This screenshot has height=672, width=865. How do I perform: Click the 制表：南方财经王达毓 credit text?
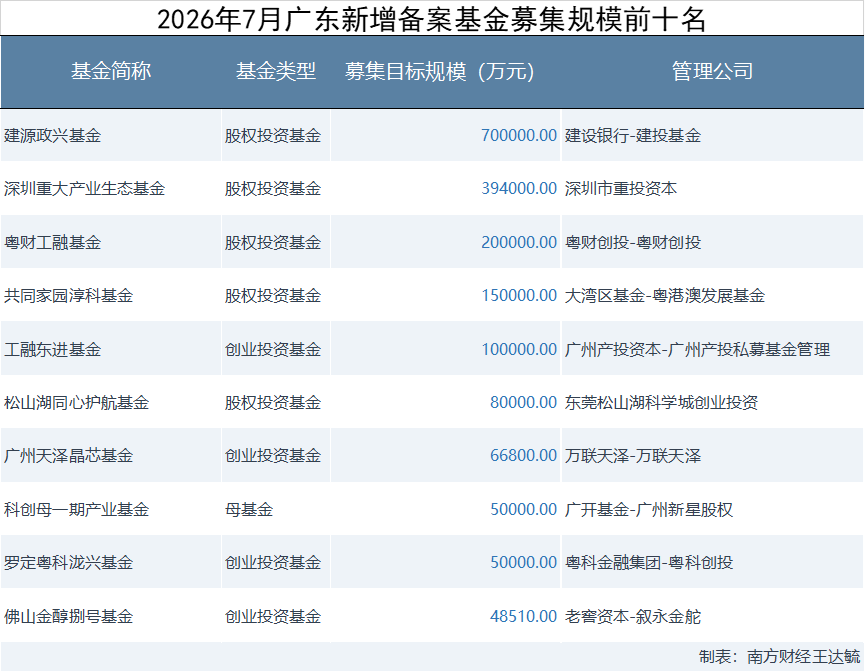tap(779, 657)
